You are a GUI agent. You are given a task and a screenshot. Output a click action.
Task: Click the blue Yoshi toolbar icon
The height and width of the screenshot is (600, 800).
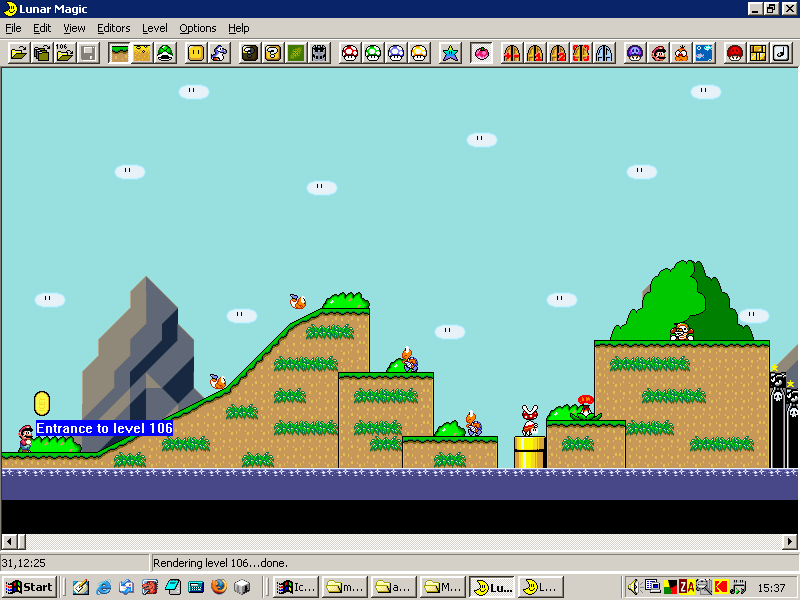(x=219, y=53)
